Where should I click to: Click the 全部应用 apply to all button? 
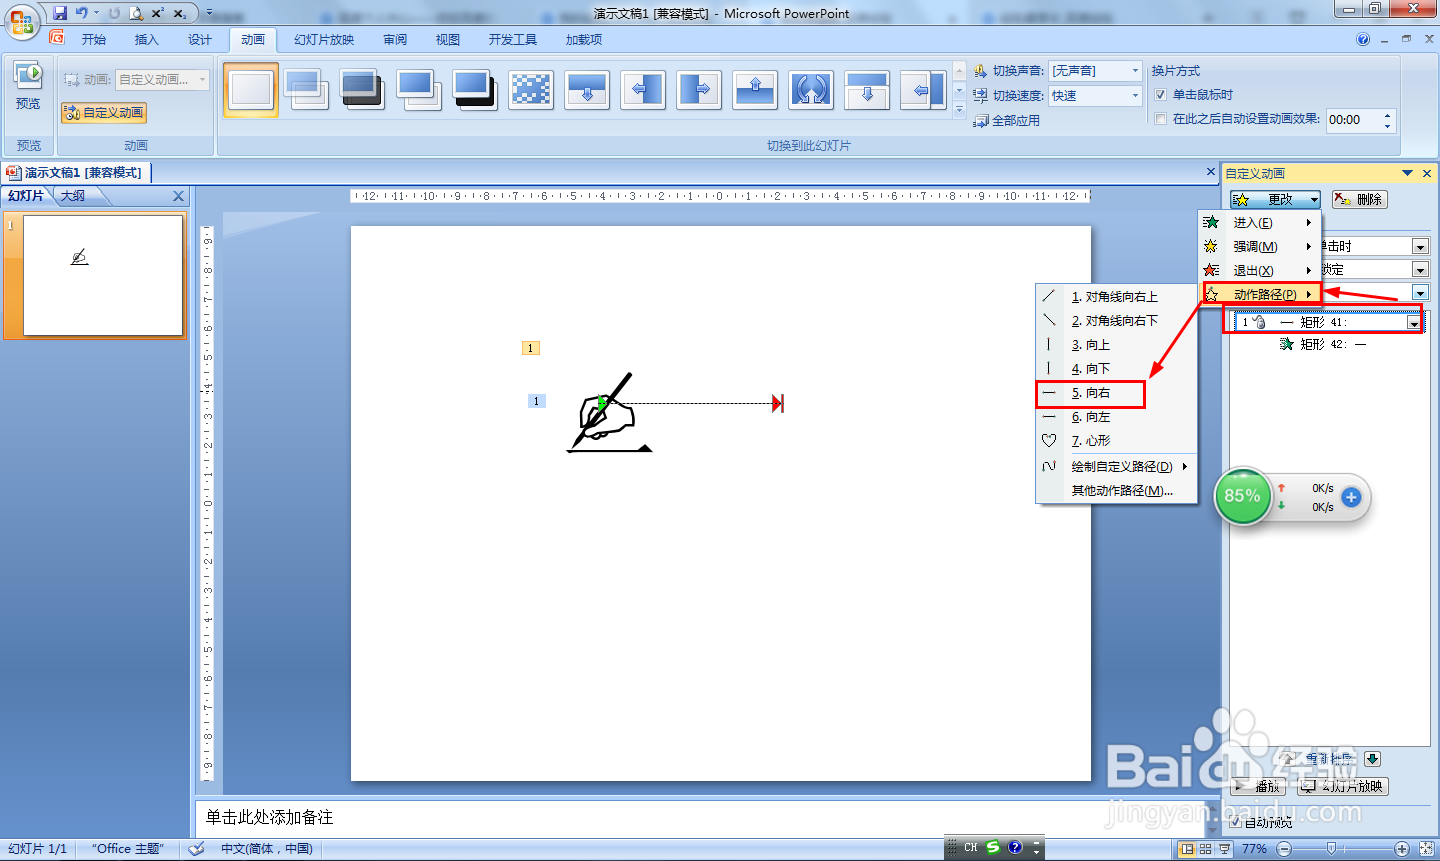click(x=1007, y=121)
